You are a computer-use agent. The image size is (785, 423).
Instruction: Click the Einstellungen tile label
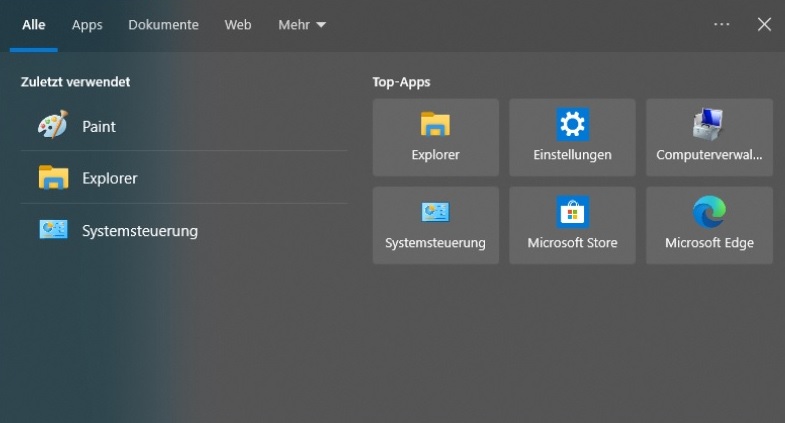[572, 155]
